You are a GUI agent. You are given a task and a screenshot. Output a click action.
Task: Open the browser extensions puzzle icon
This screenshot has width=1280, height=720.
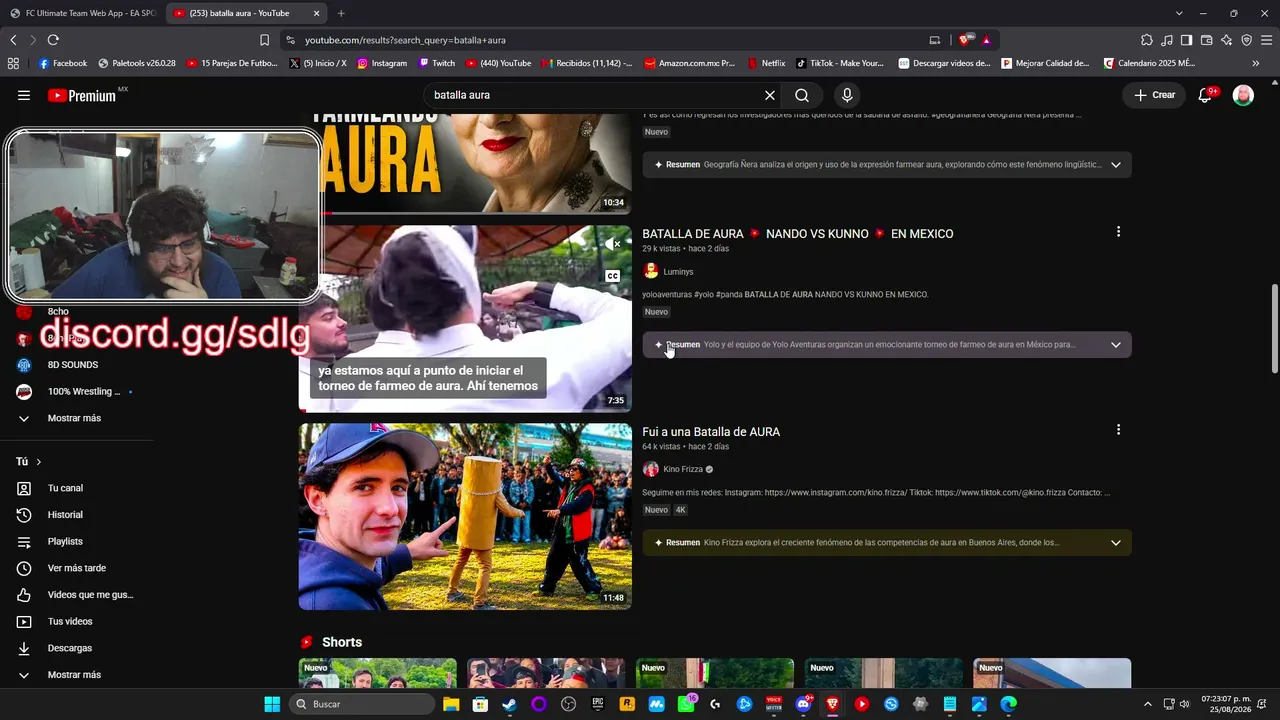click(x=1147, y=40)
